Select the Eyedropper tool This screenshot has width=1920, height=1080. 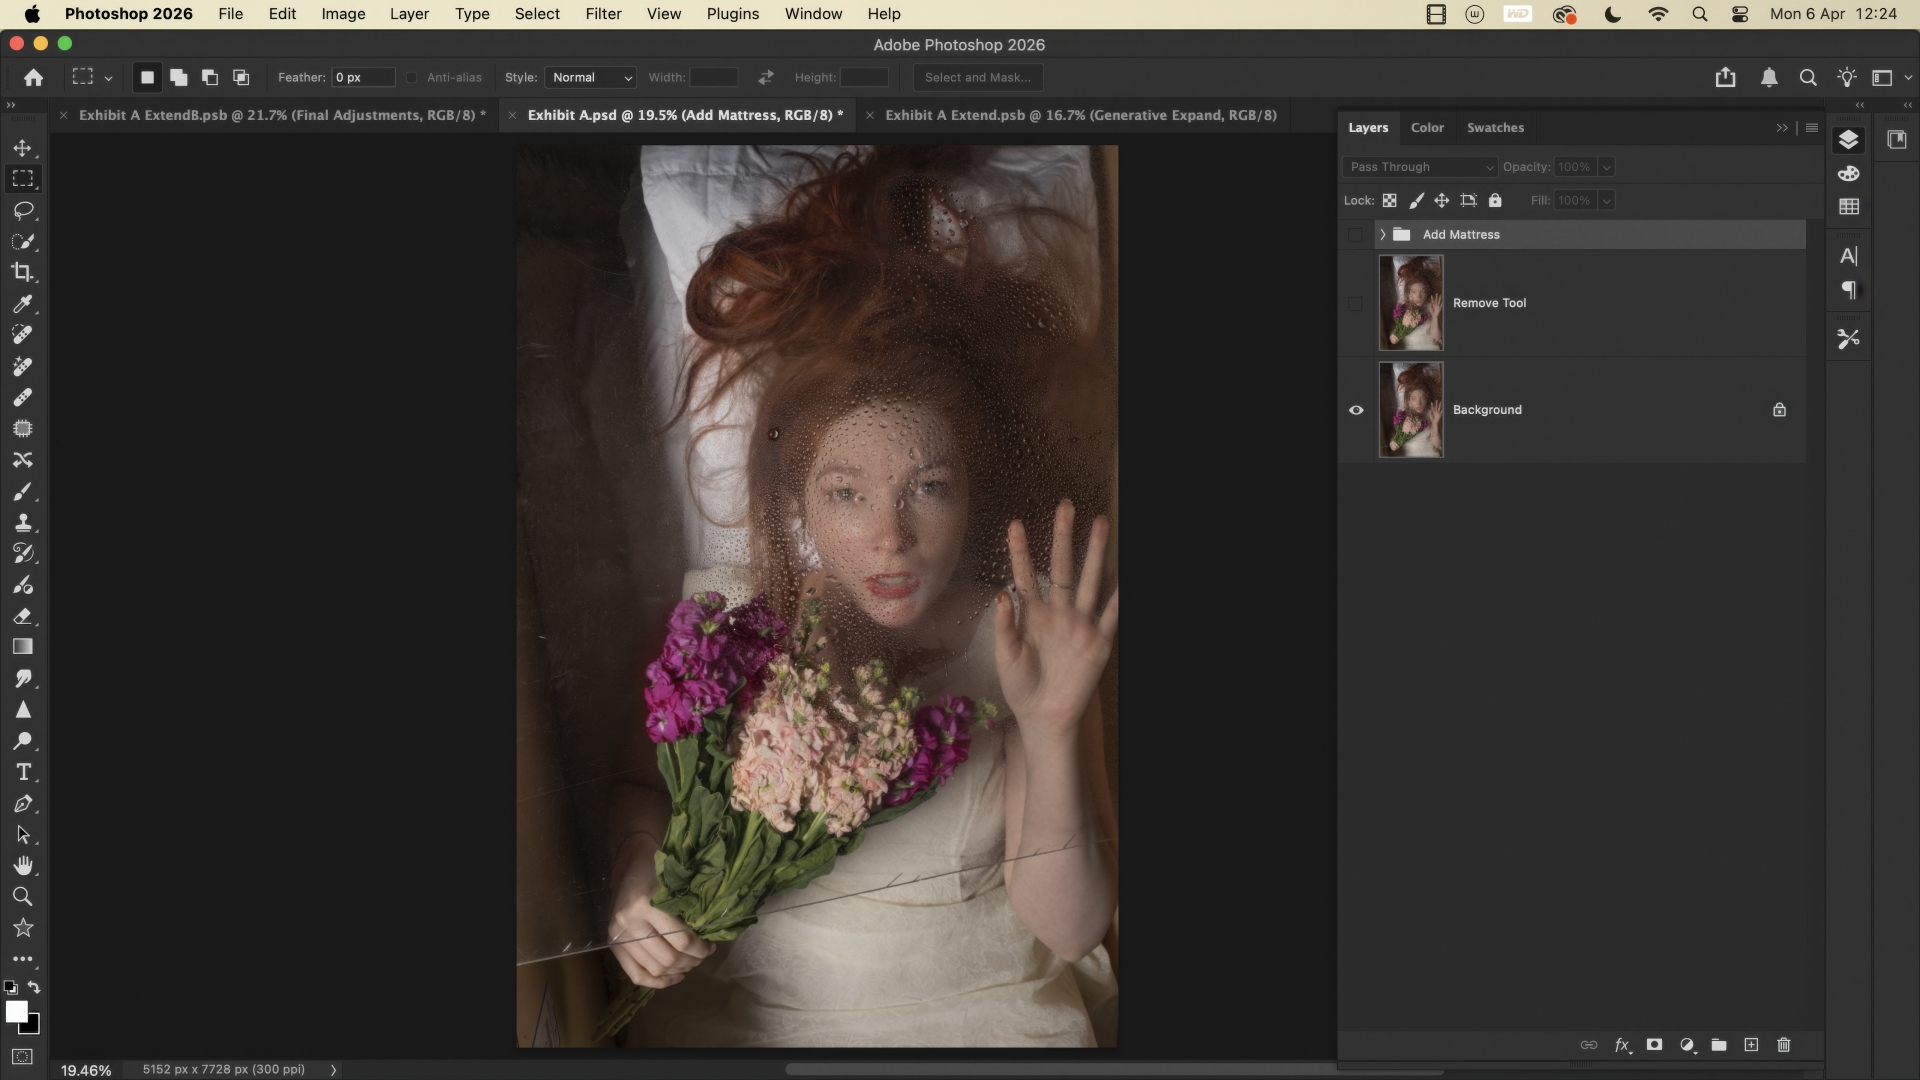[x=22, y=304]
